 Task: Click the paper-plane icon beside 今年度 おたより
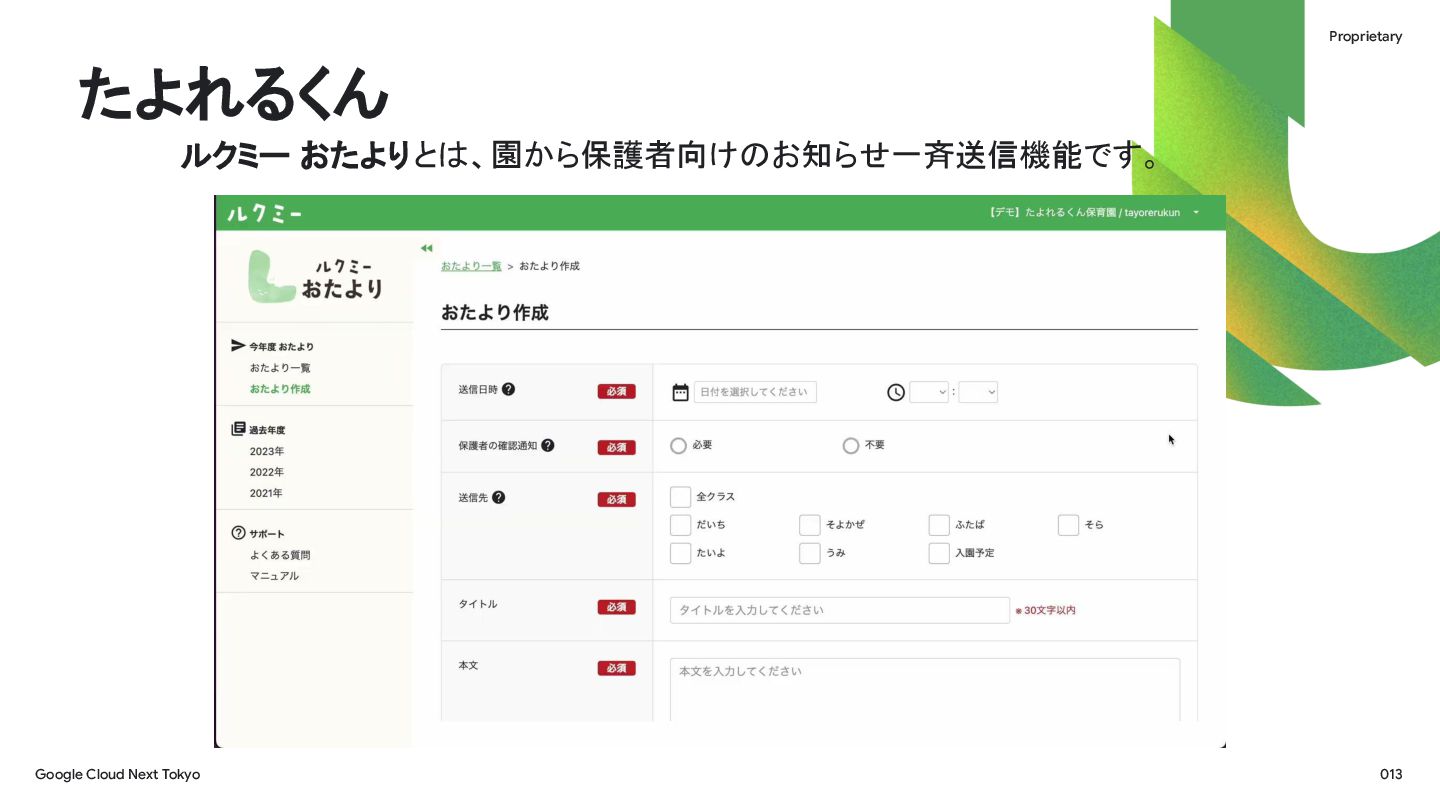click(238, 346)
